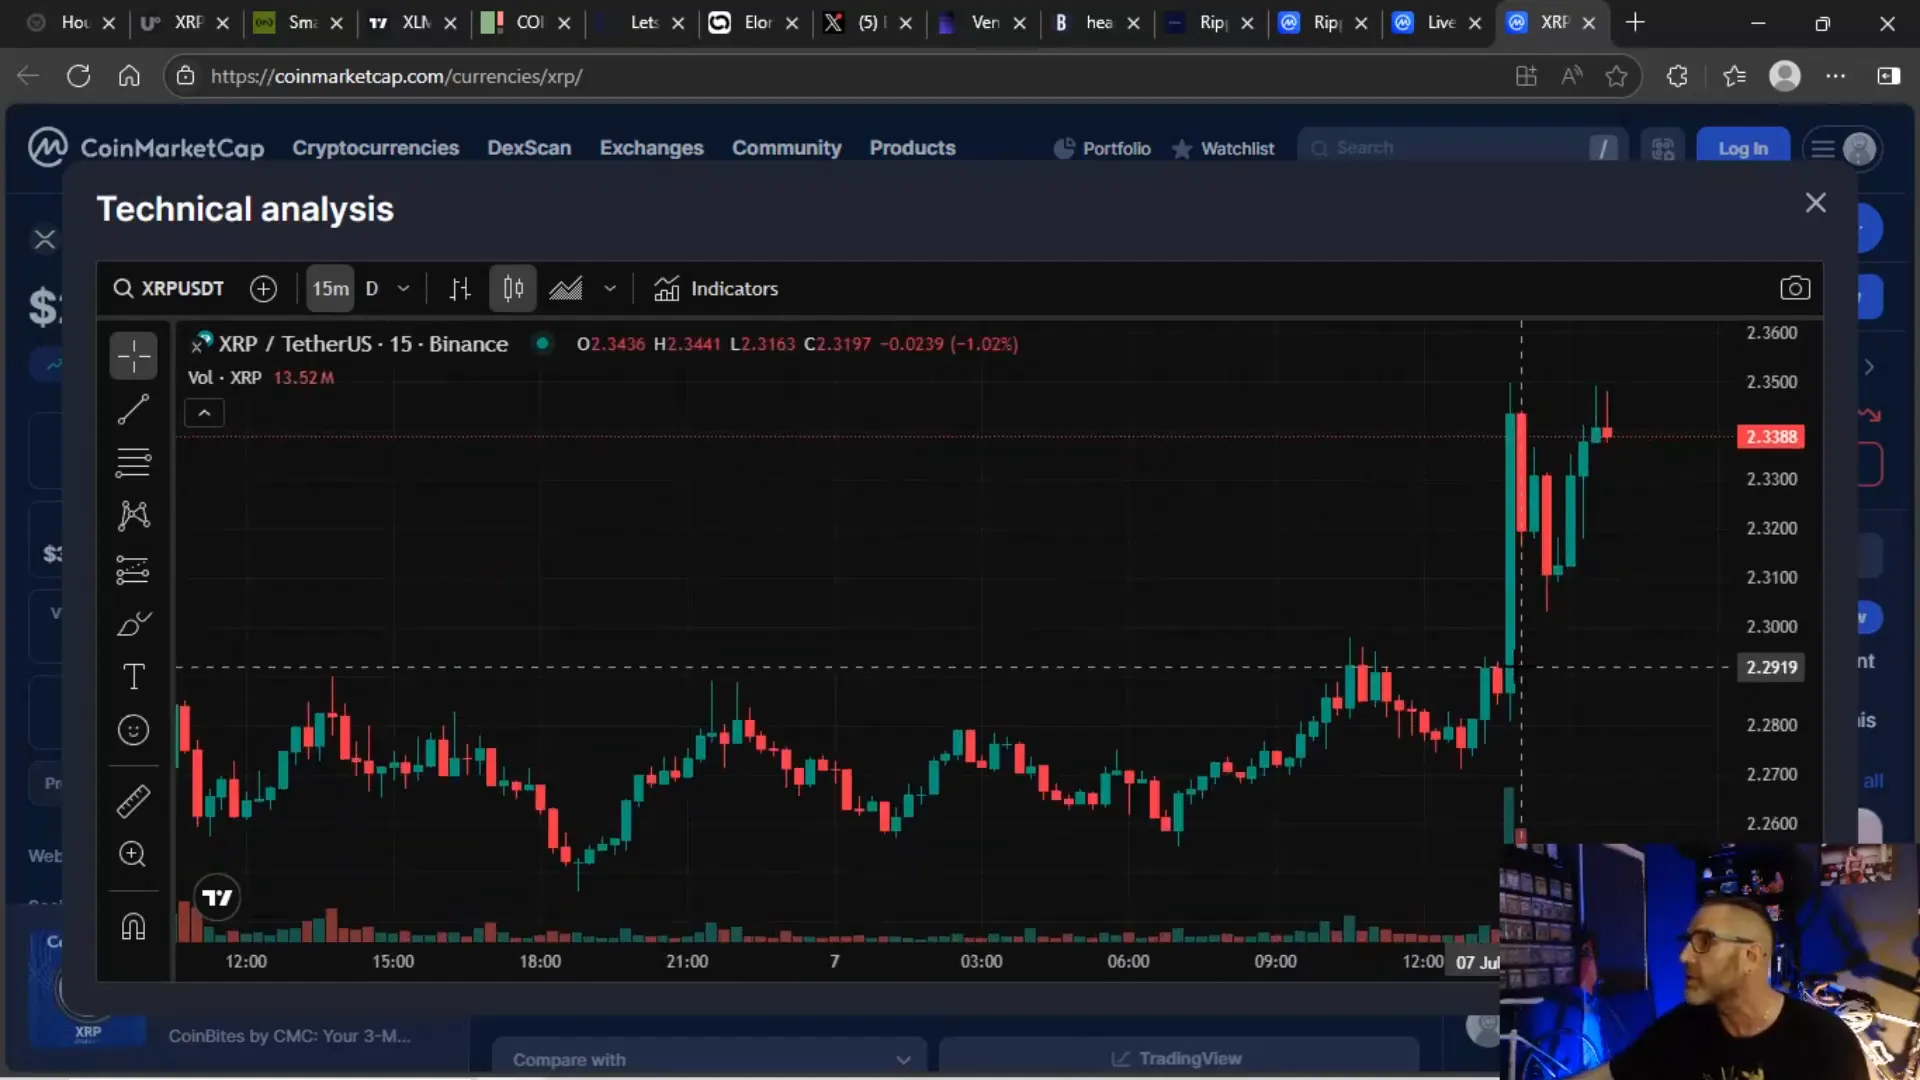Select the 15m timeframe
This screenshot has height=1080, width=1920.
(x=330, y=289)
